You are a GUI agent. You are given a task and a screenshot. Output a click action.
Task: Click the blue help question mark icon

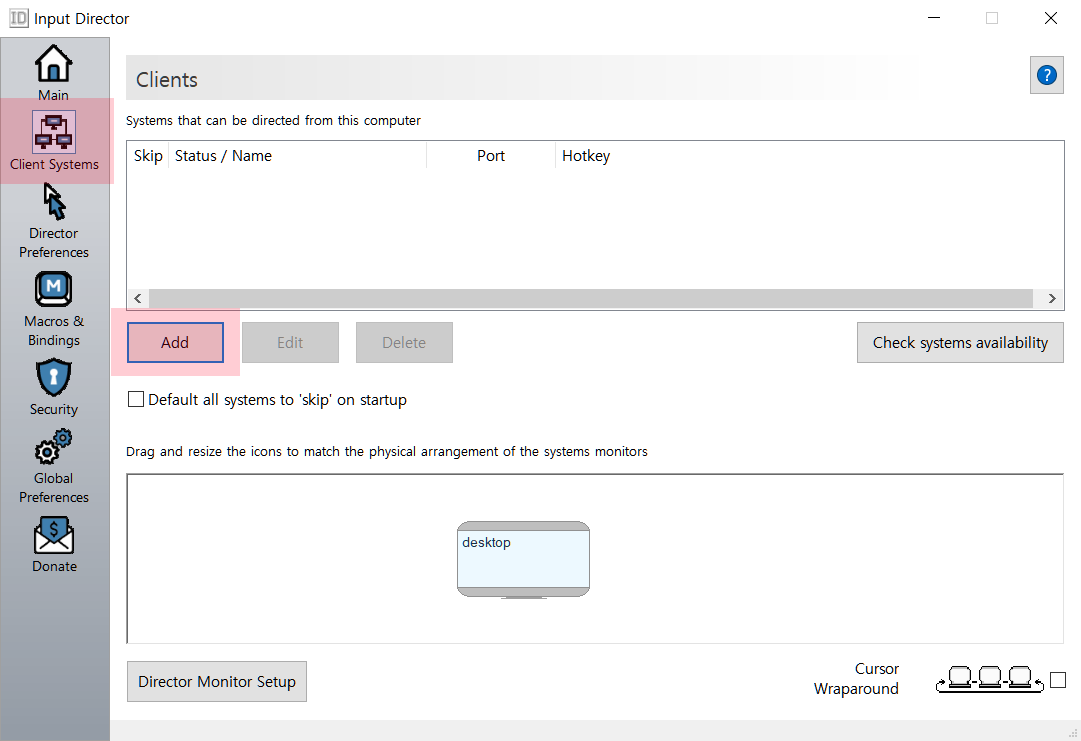(x=1047, y=75)
